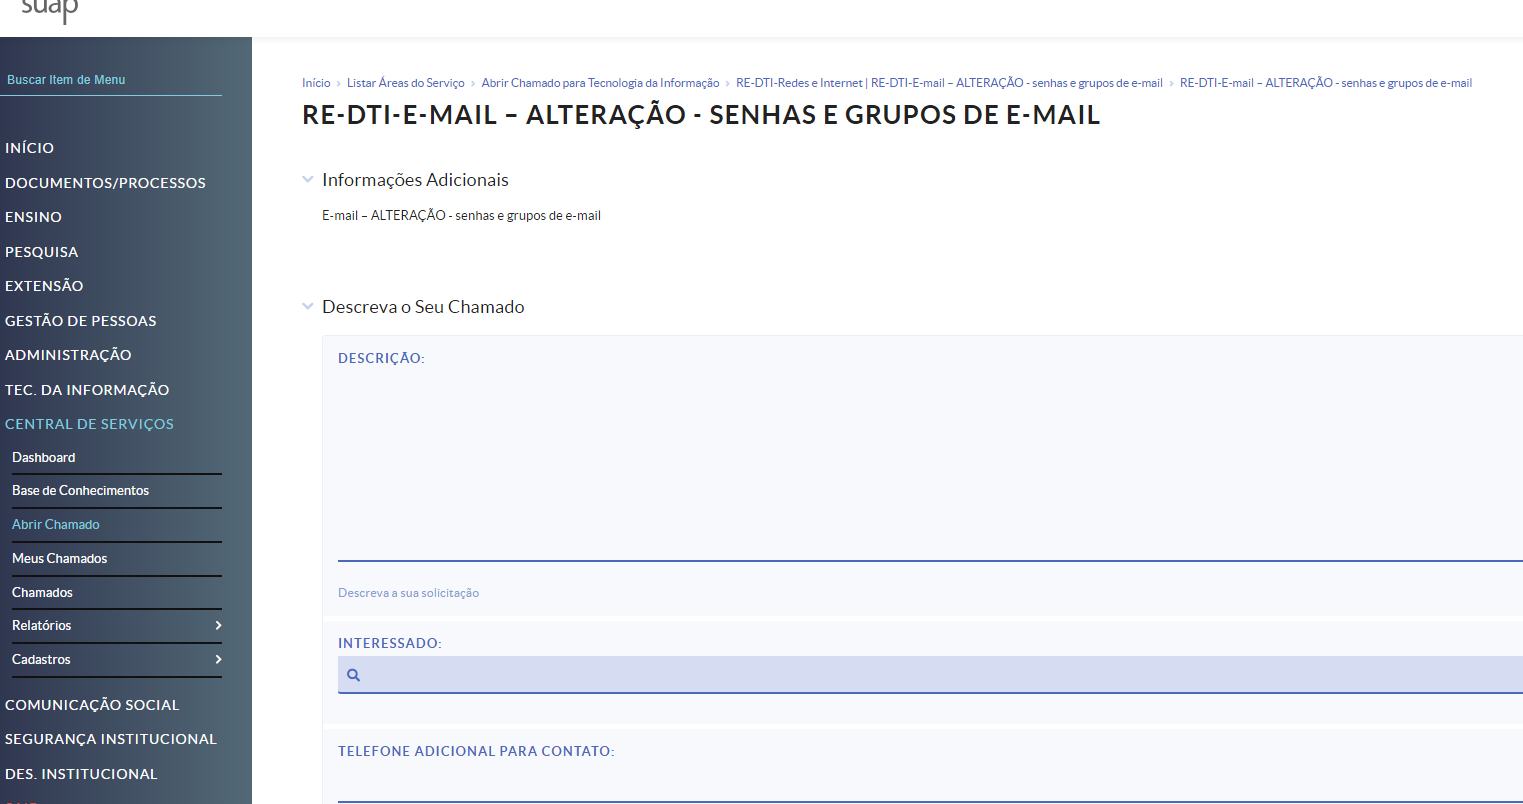1523x804 pixels.
Task: Collapse the Descreva o Seu Chamado section
Action: pyautogui.click(x=308, y=307)
